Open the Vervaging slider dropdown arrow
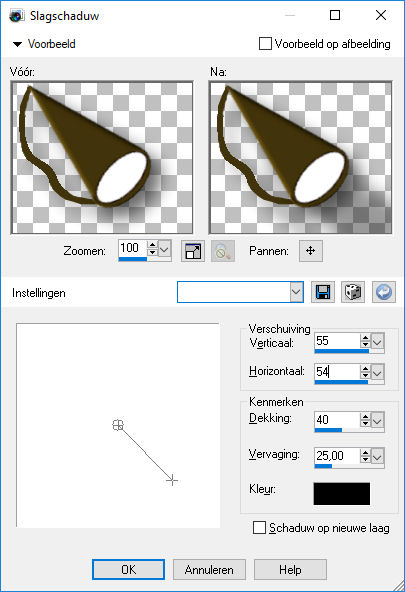Image resolution: width=405 pixels, height=592 pixels. tap(377, 457)
